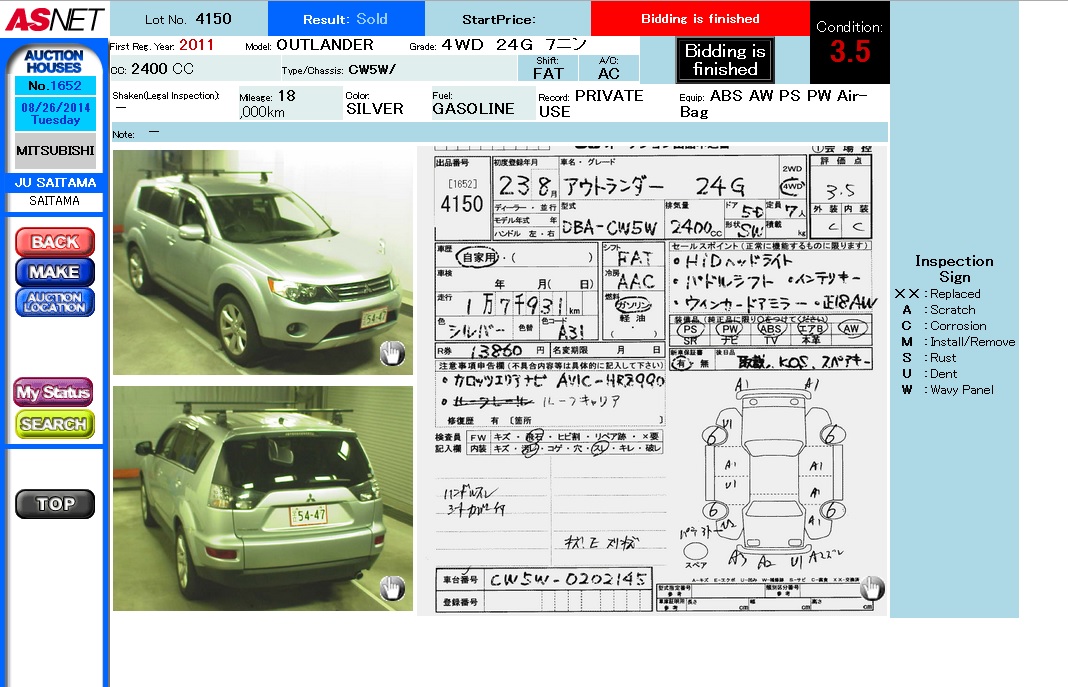Image resolution: width=1068 pixels, height=687 pixels.
Task: Click hand icon on rear car photo
Action: [392, 588]
